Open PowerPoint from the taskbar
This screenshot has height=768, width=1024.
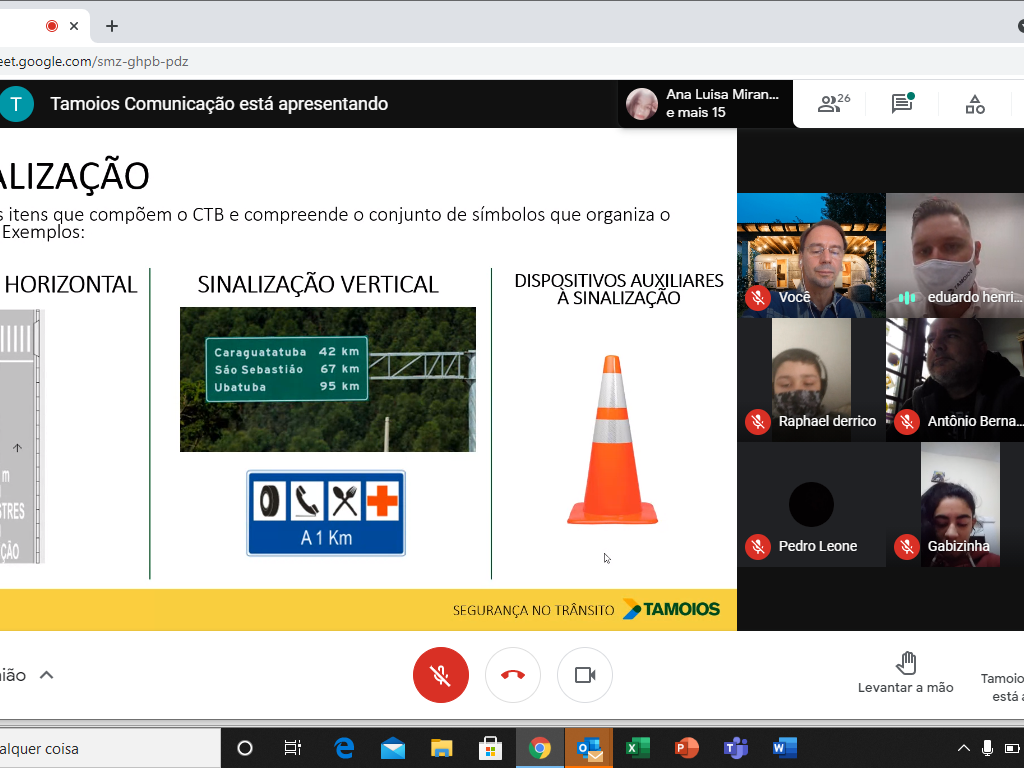click(x=686, y=748)
